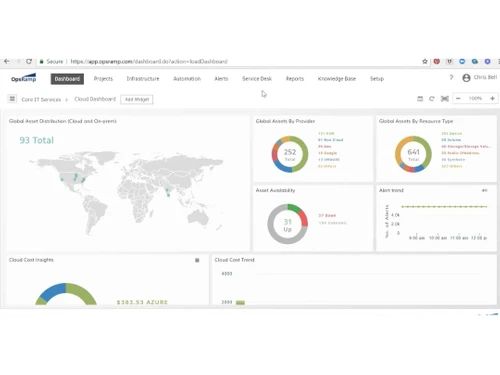This screenshot has width=500, height=375.
Task: Open the hamburger menu beside Core IT Services
Action: [x=12, y=99]
